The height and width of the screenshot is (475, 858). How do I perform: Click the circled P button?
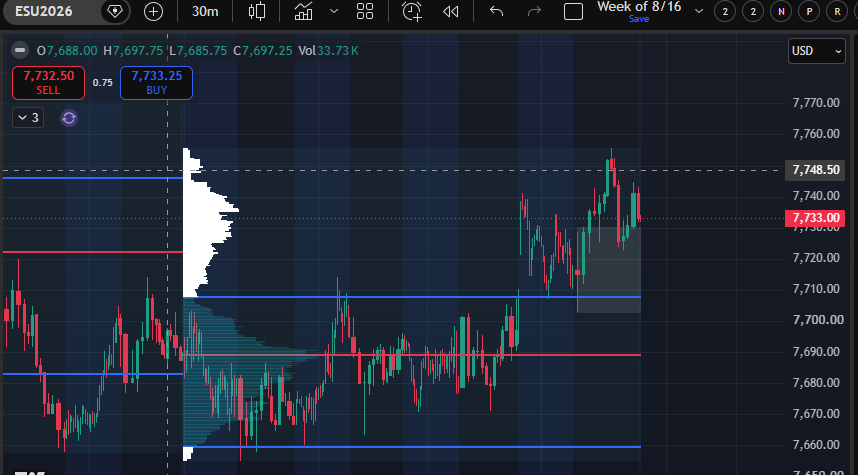[x=809, y=11]
